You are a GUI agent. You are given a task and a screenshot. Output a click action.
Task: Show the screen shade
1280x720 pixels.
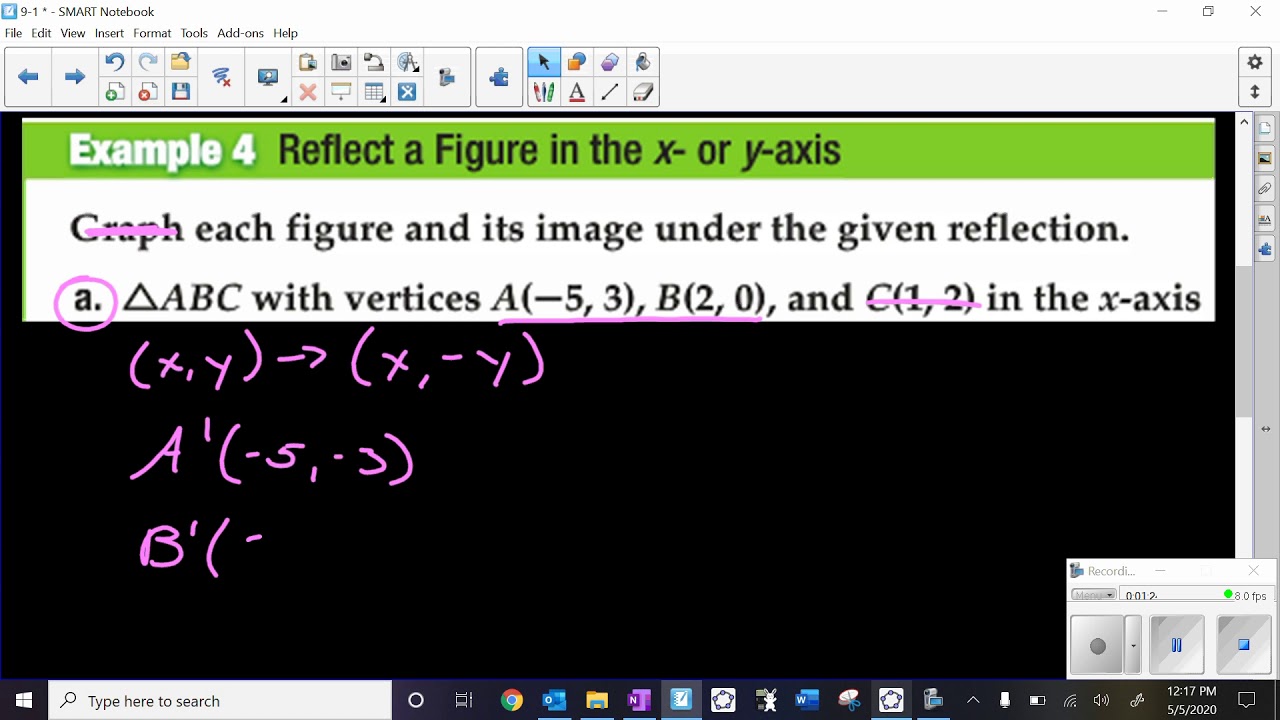coord(341,92)
